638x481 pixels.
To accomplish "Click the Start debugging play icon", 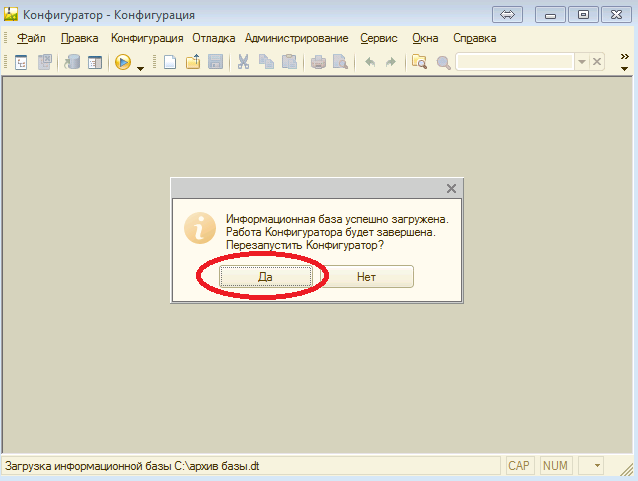I will click(x=123, y=62).
